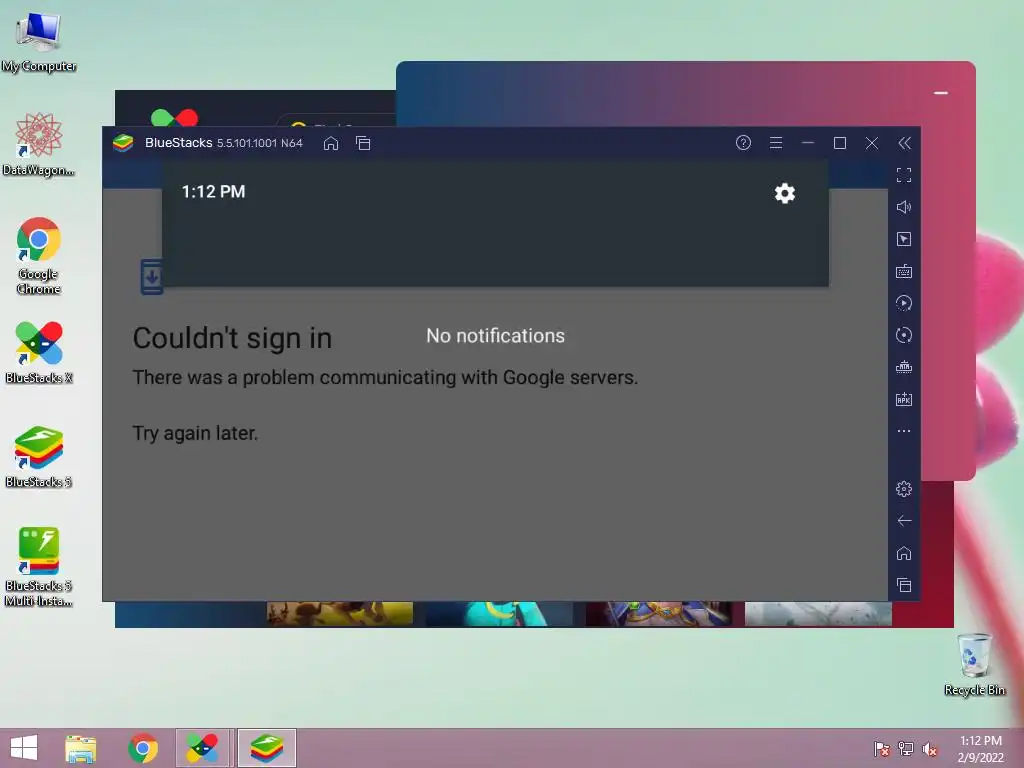Open the Windows Start menu
This screenshot has height=768, width=1024.
[24, 748]
